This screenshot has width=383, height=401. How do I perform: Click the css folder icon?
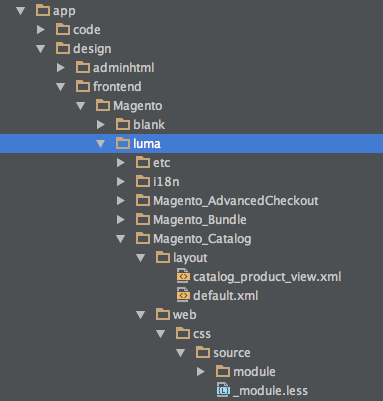(183, 333)
